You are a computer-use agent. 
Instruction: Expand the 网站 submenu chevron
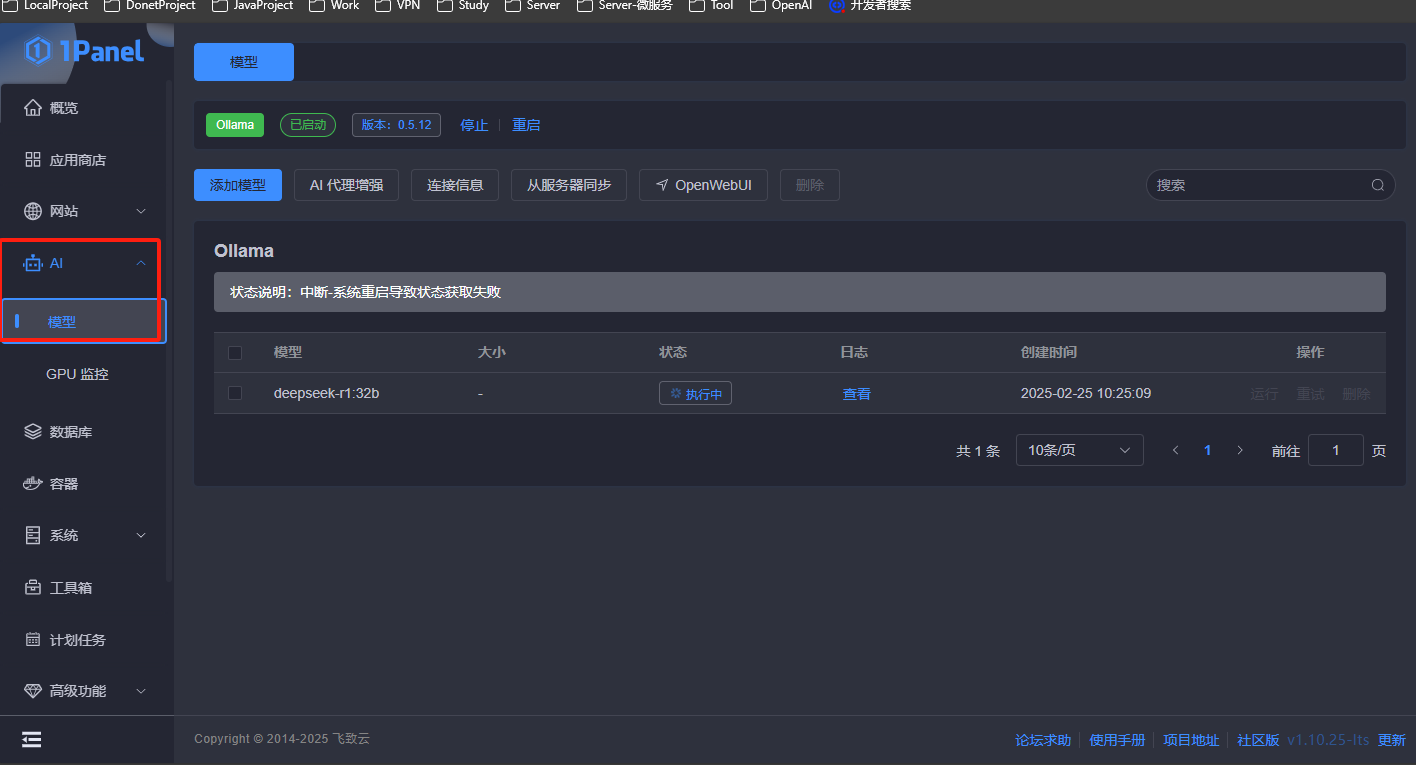141,212
